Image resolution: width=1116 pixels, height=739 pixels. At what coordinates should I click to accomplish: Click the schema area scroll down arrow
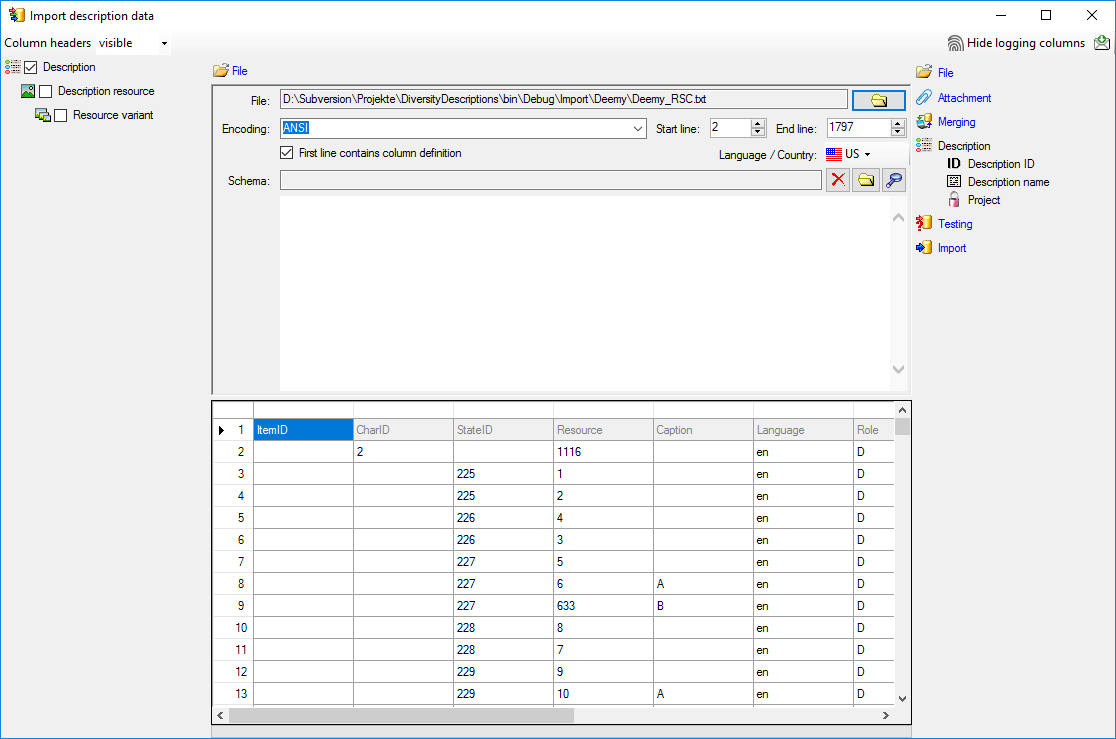898,369
